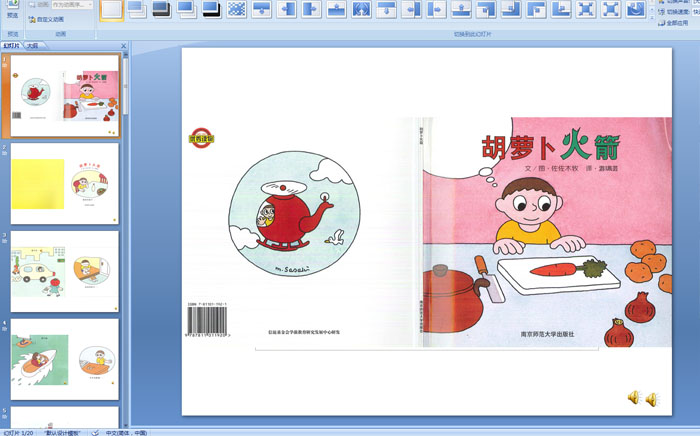Apply the Uncover Right-Down transition
This screenshot has height=436, width=700.
tap(537, 9)
